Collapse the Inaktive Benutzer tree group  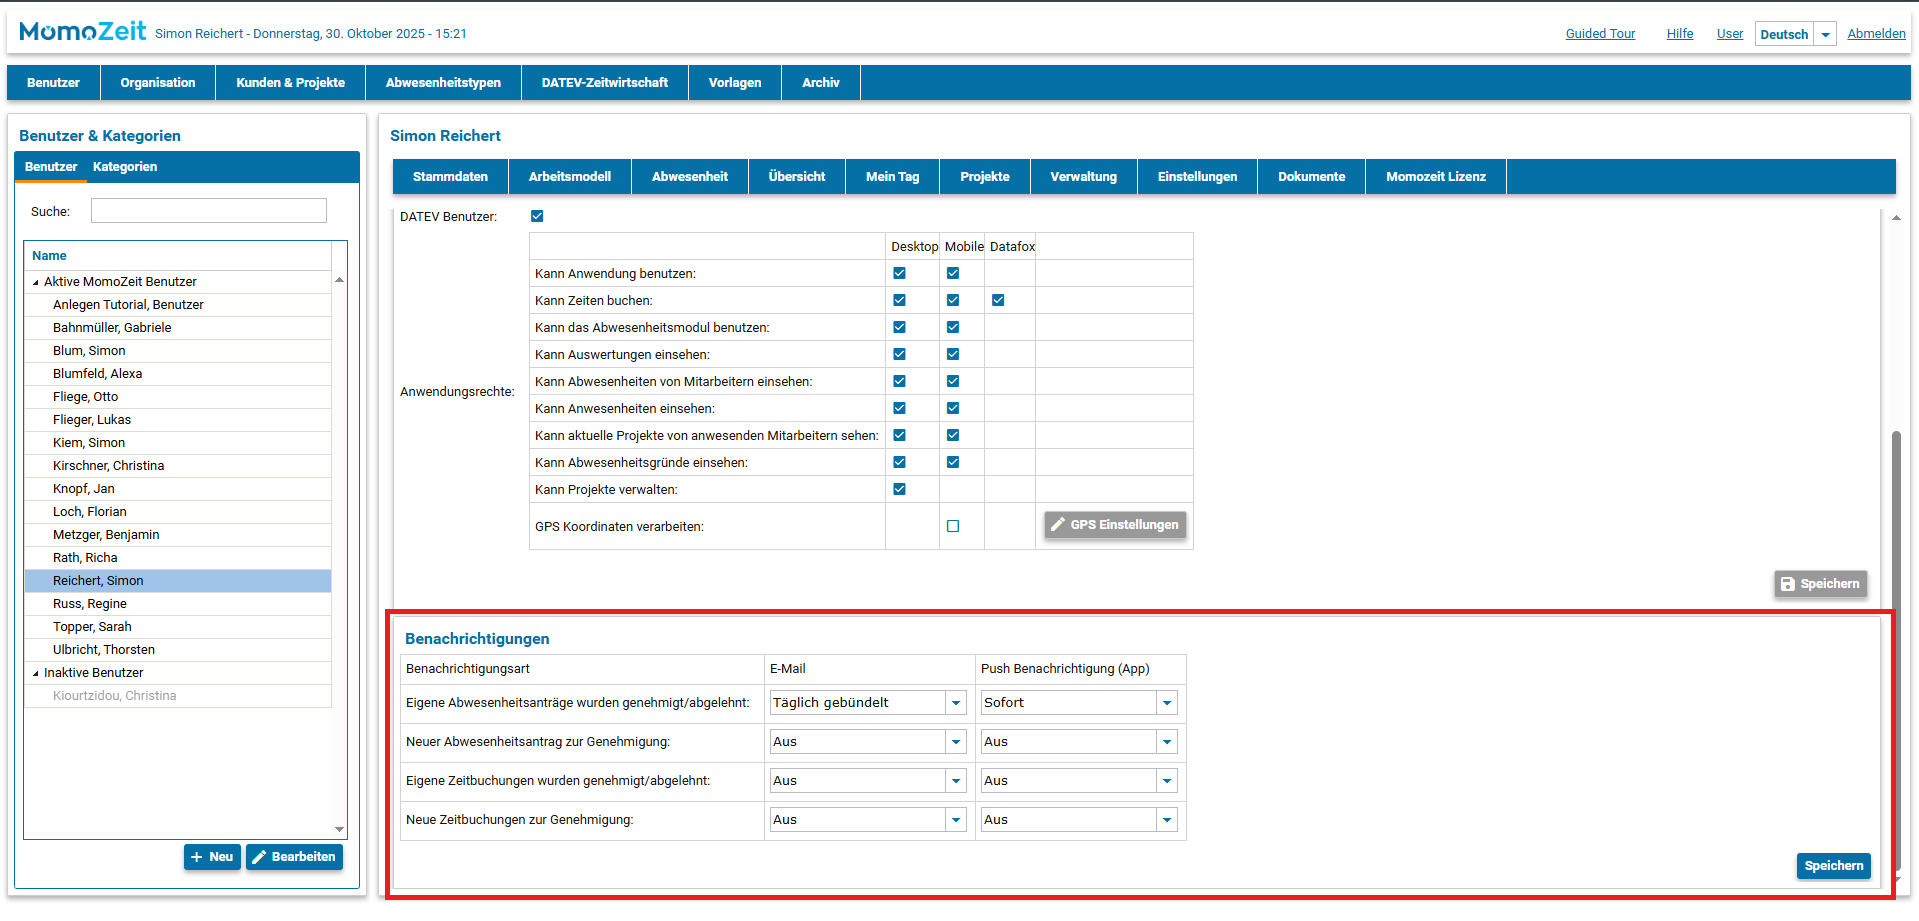click(36, 673)
